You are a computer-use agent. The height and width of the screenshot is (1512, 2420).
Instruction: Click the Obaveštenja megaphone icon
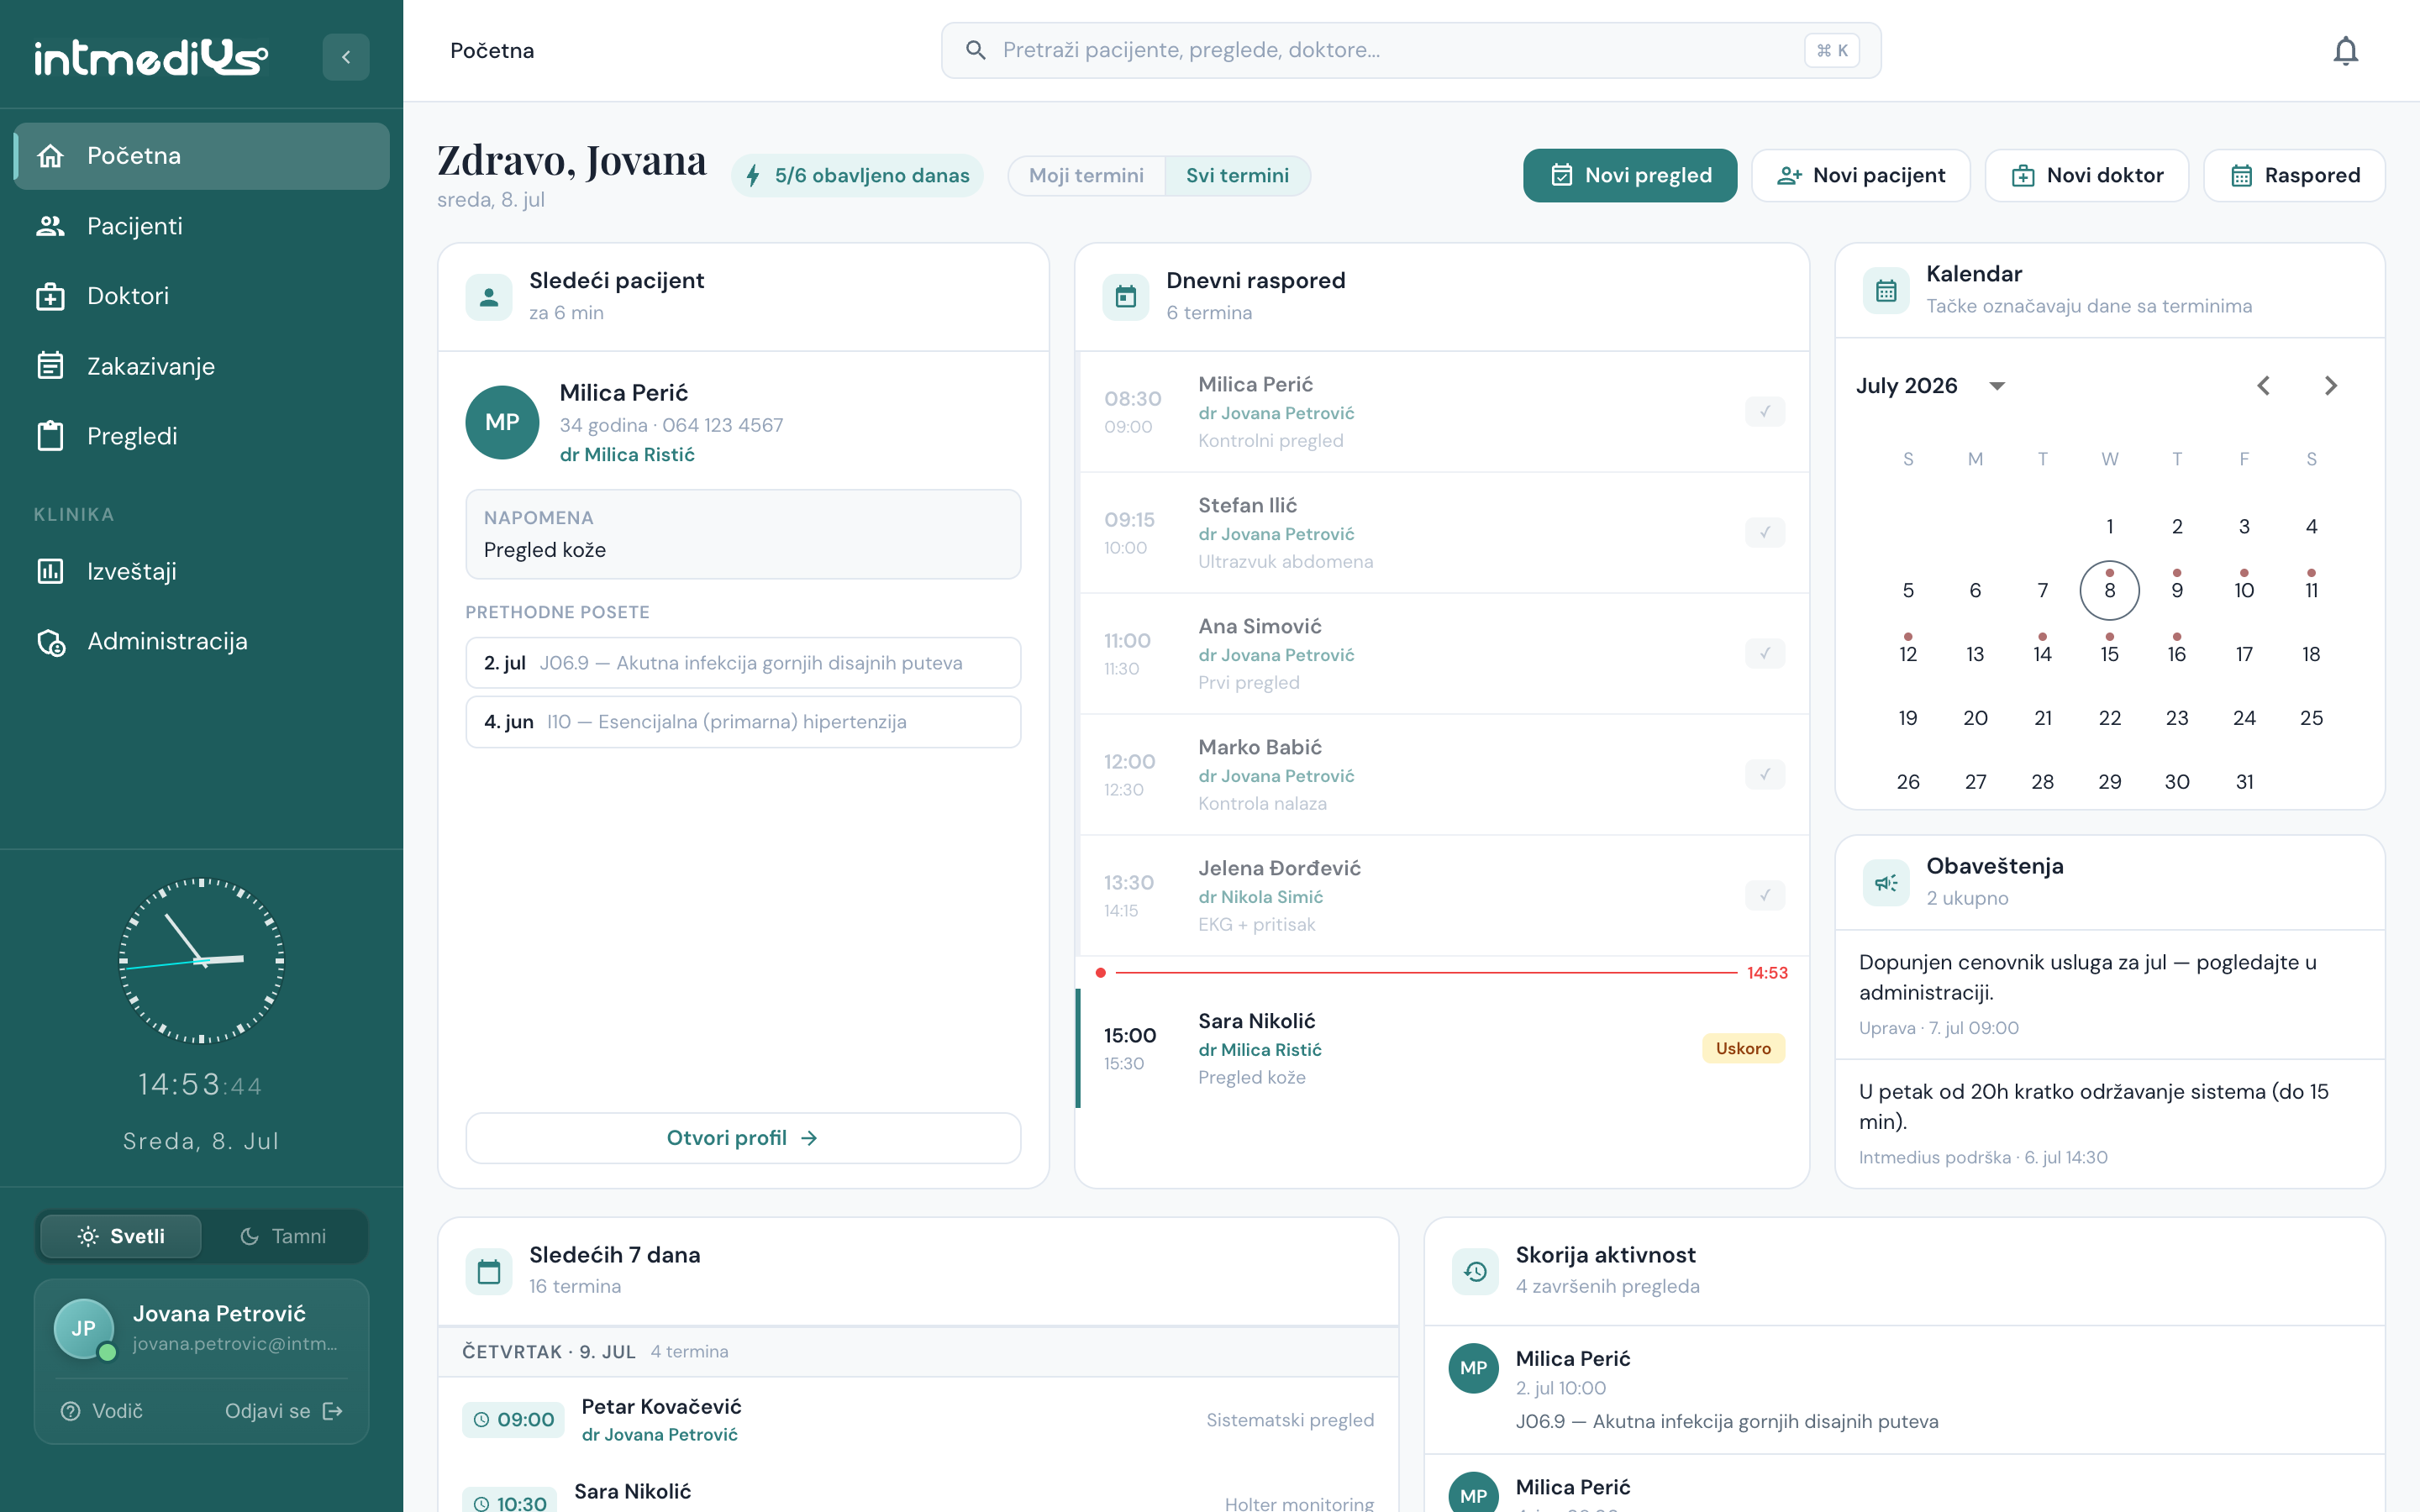[1886, 882]
